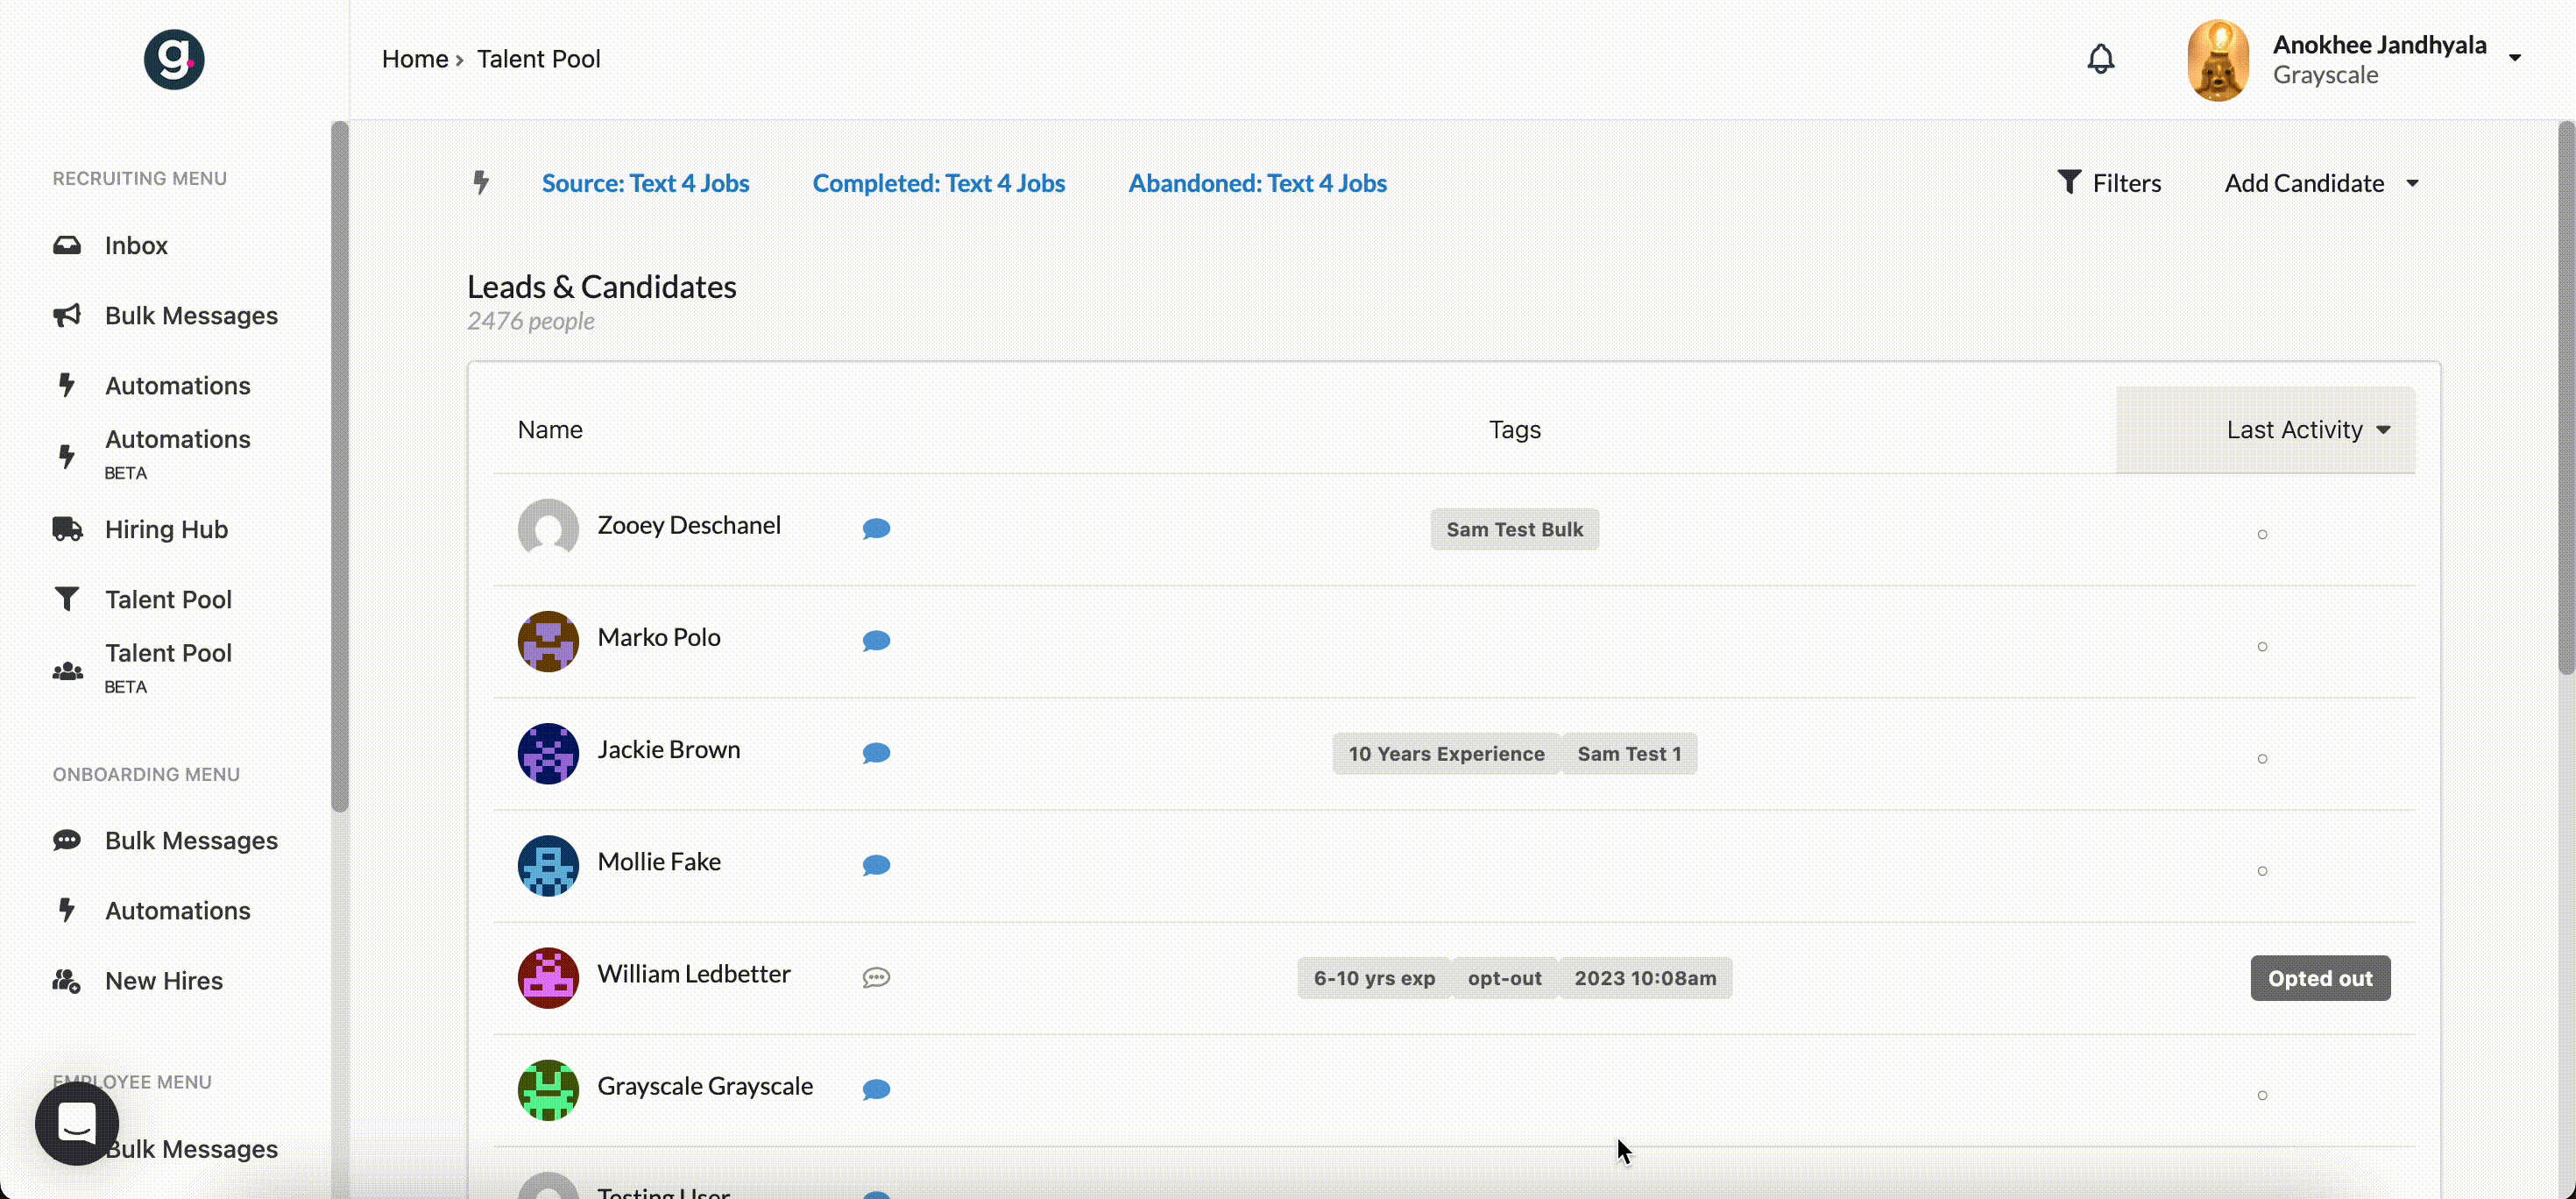The image size is (2576, 1199).
Task: Click Zooey Deschanel's blue chat bubble icon
Action: coord(876,528)
